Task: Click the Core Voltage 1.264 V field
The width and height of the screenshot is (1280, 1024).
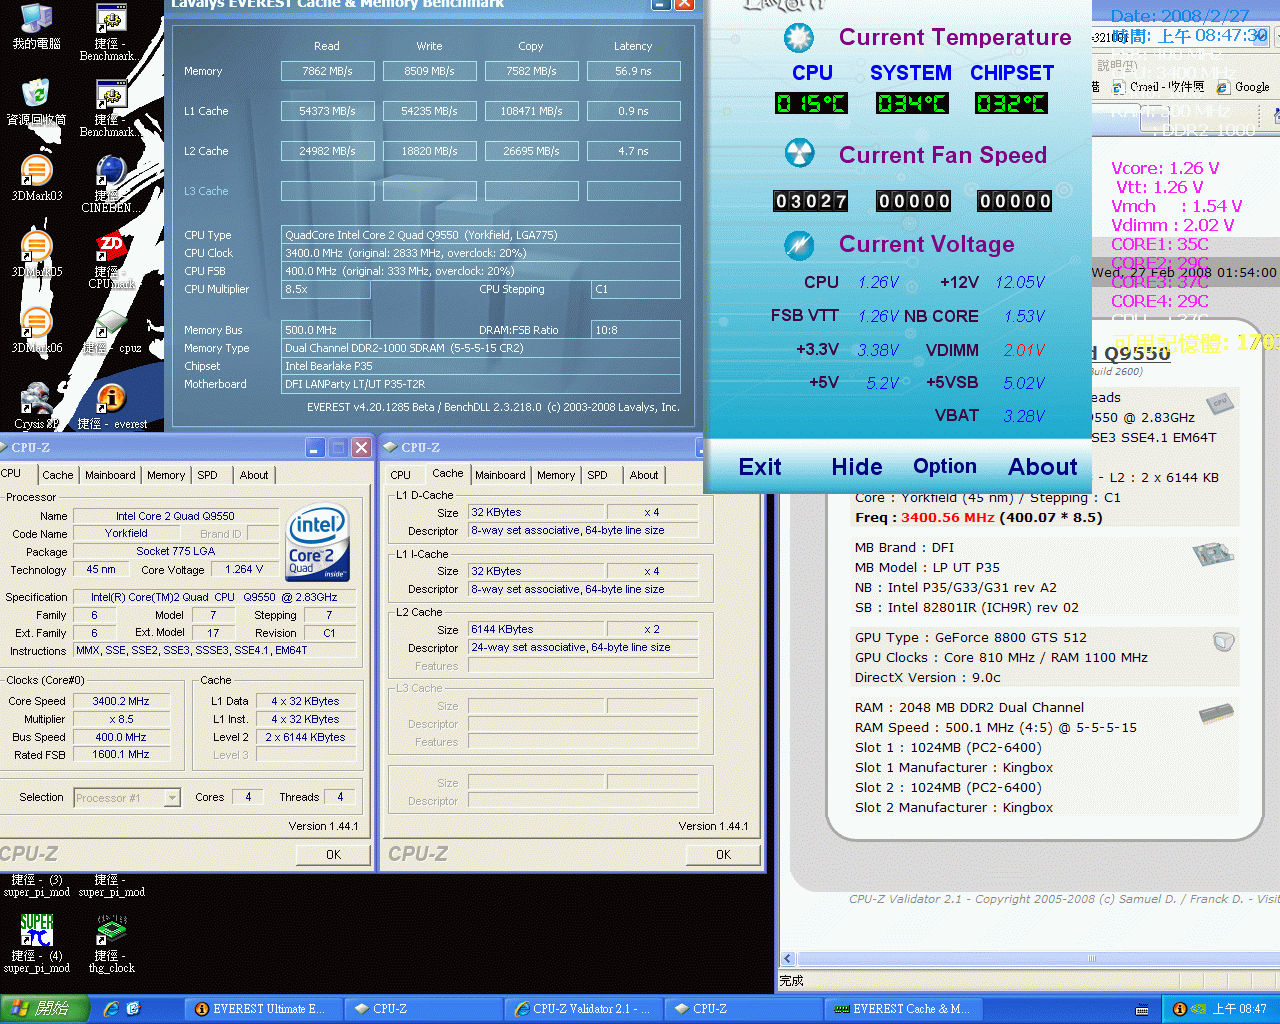Action: tap(244, 570)
